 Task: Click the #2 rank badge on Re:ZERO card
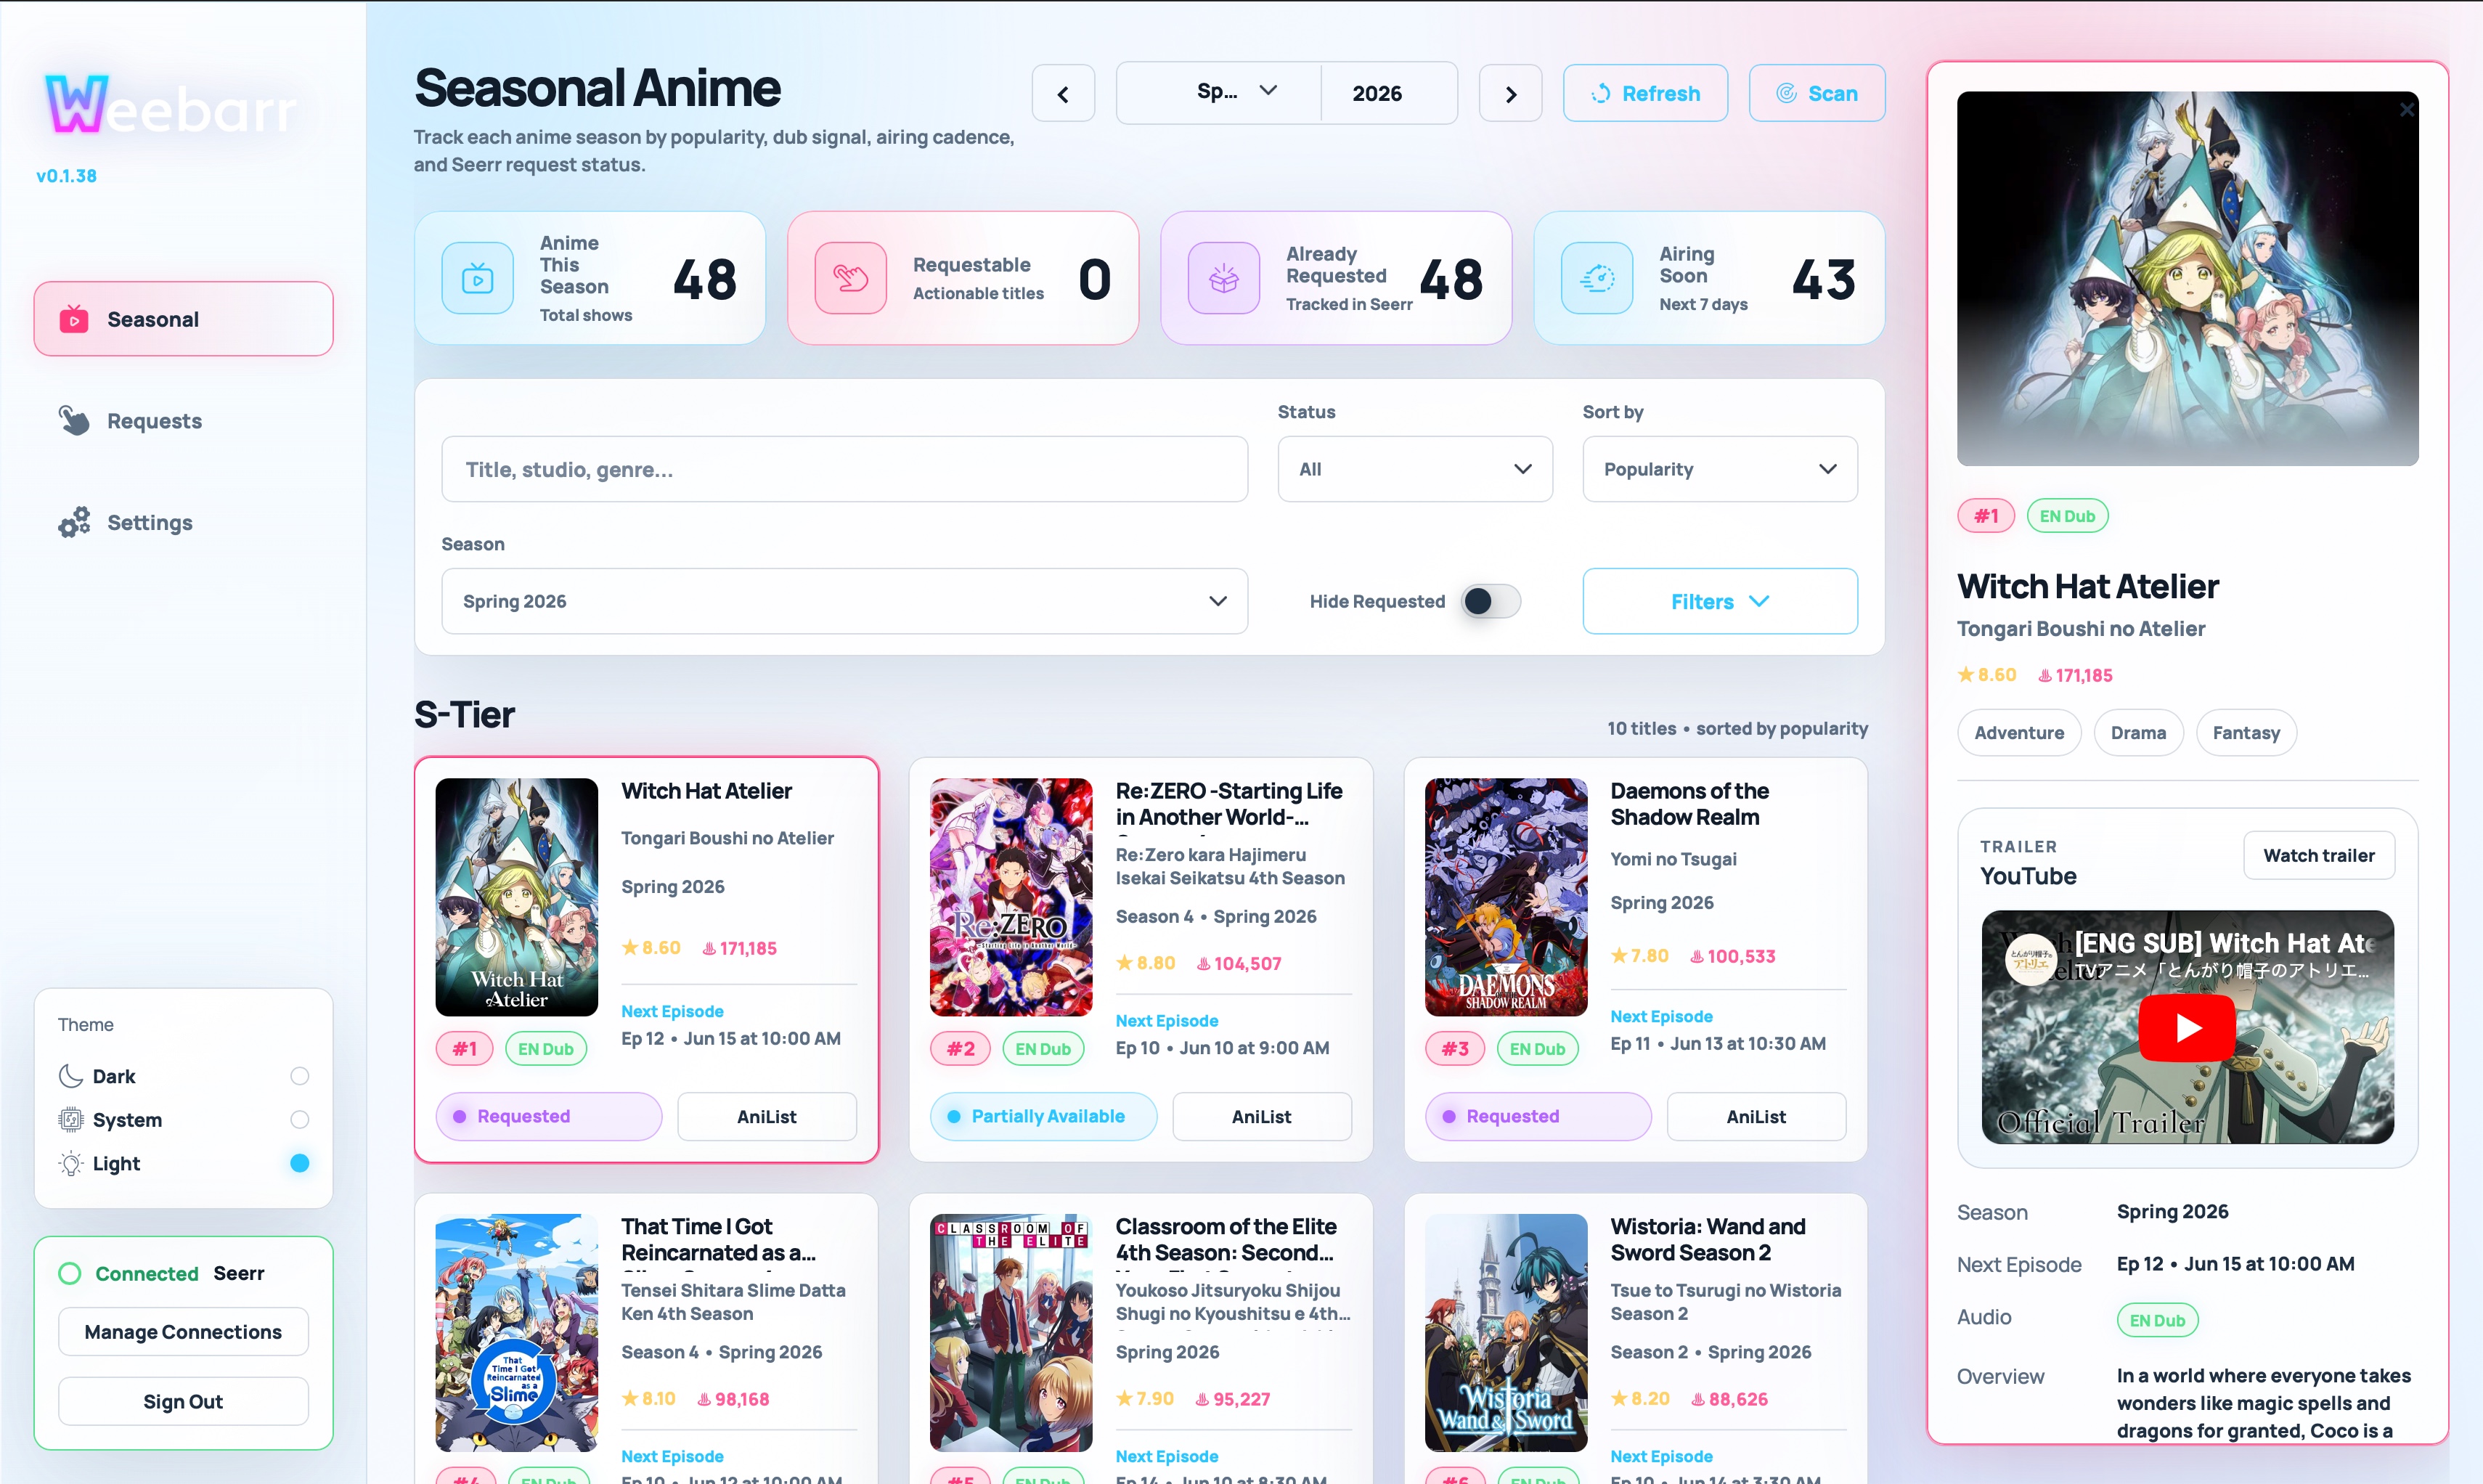960,1049
